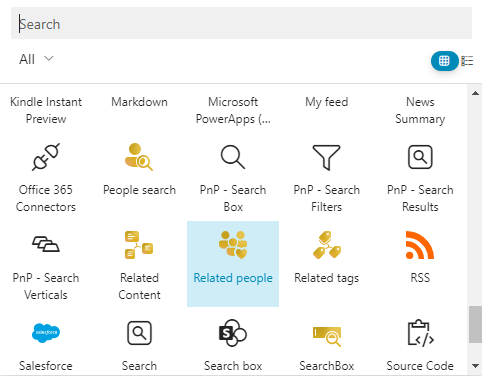Click the web part Search input field
Screen dimensions: 482x376
point(241,23)
